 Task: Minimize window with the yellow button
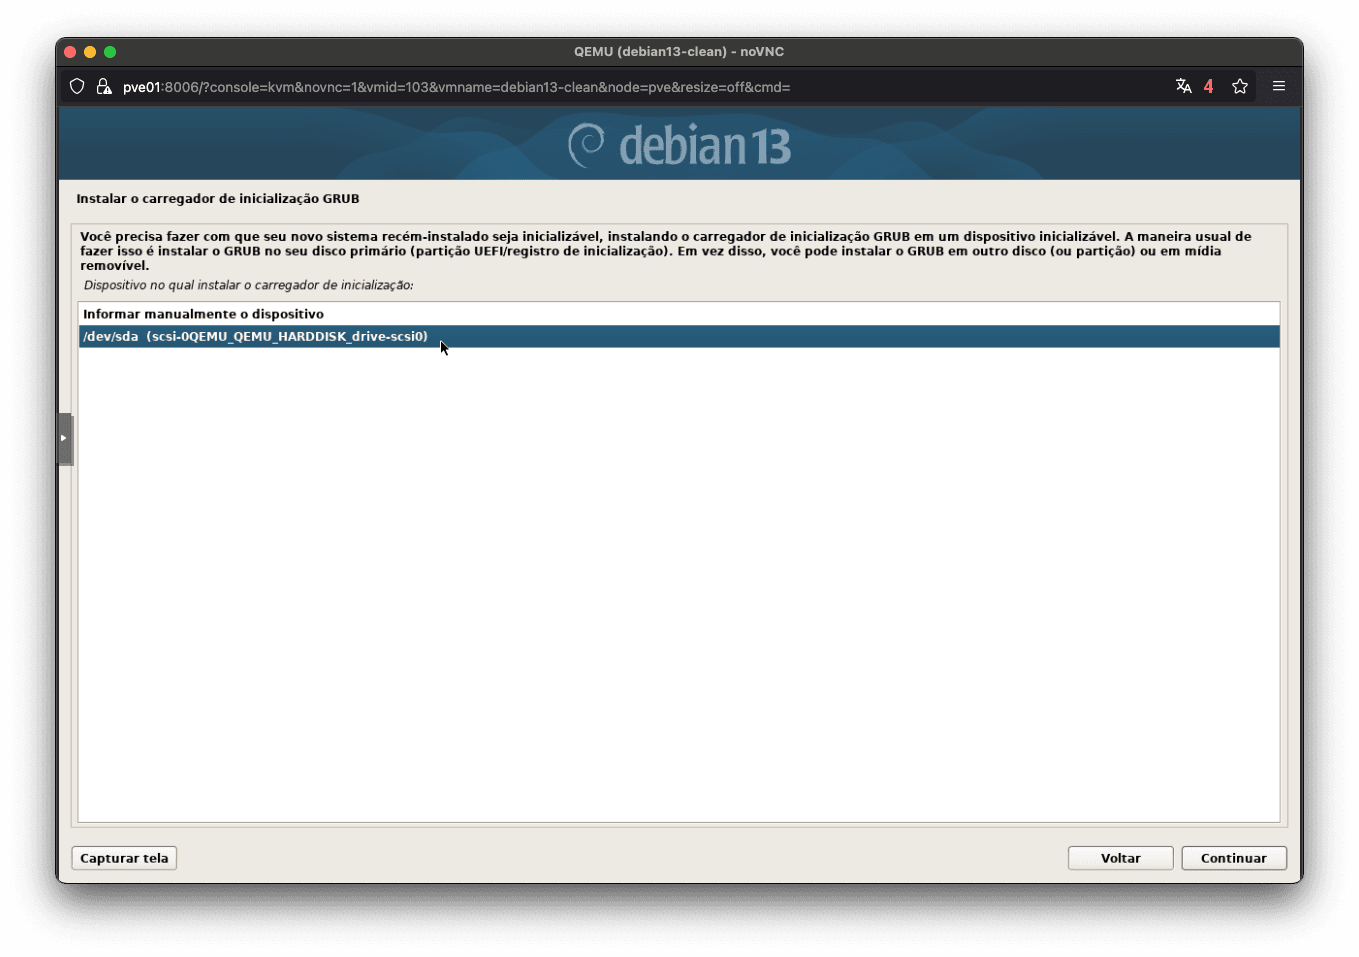90,52
